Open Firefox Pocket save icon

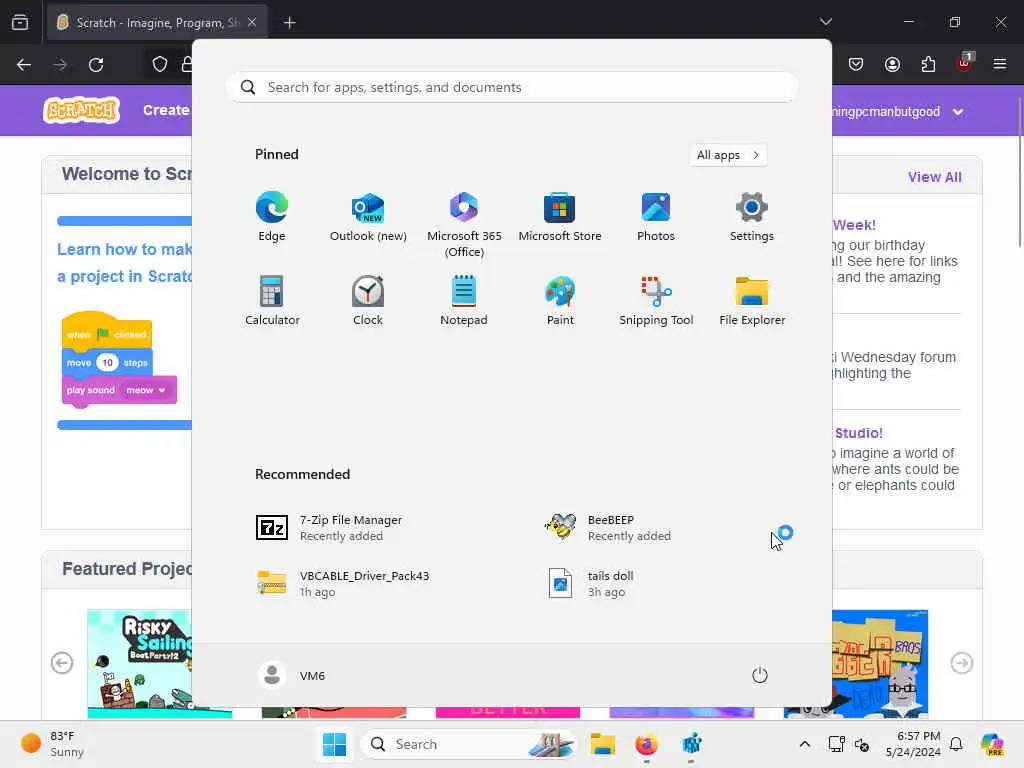point(856,64)
